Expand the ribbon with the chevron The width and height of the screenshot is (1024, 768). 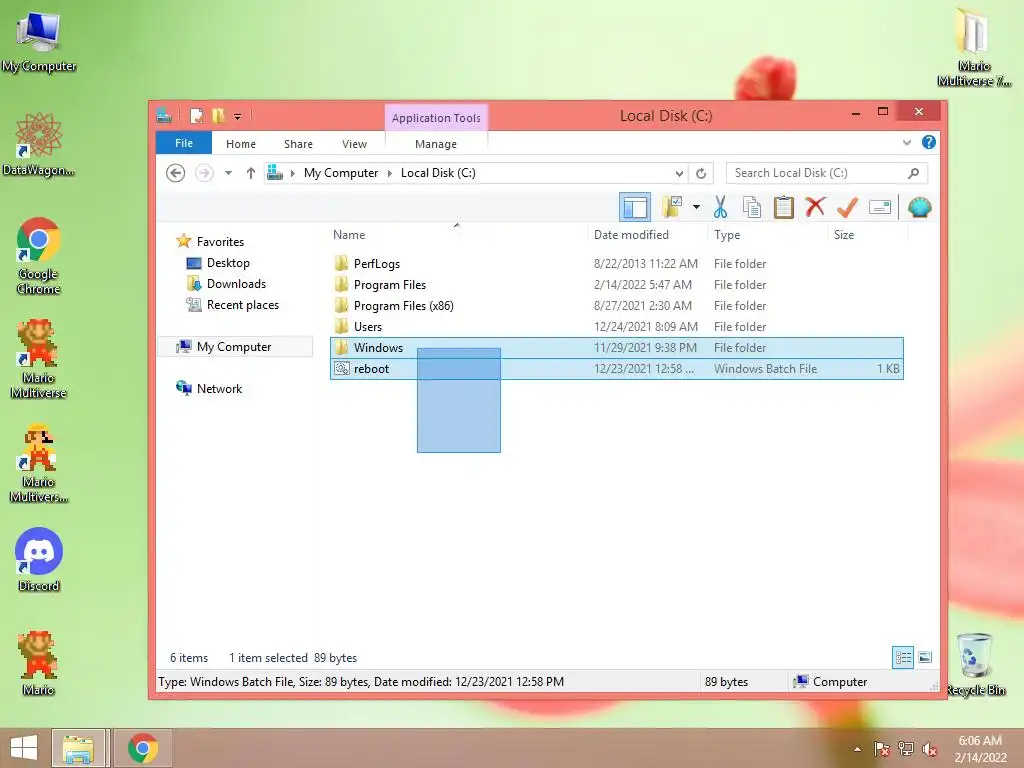click(x=906, y=142)
